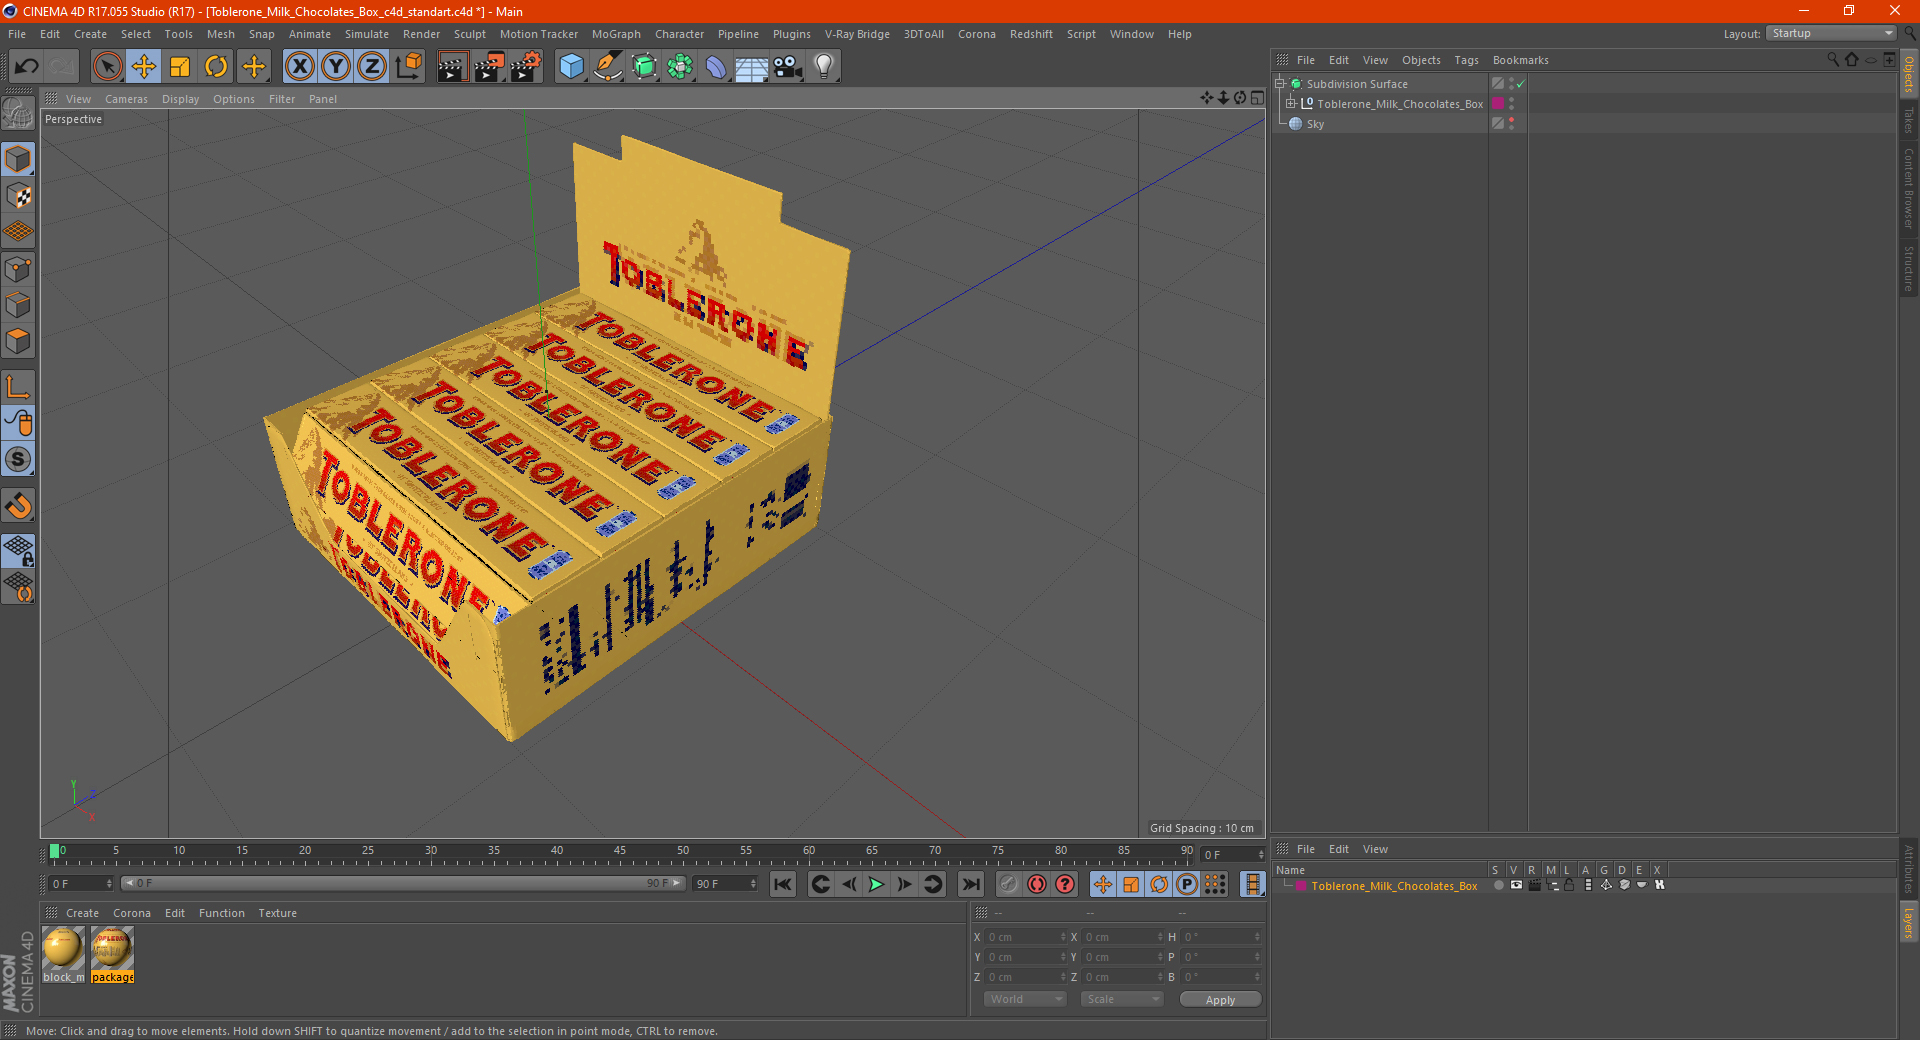Screen dimensions: 1920x1040
Task: Activate the Scale tool
Action: (x=180, y=67)
